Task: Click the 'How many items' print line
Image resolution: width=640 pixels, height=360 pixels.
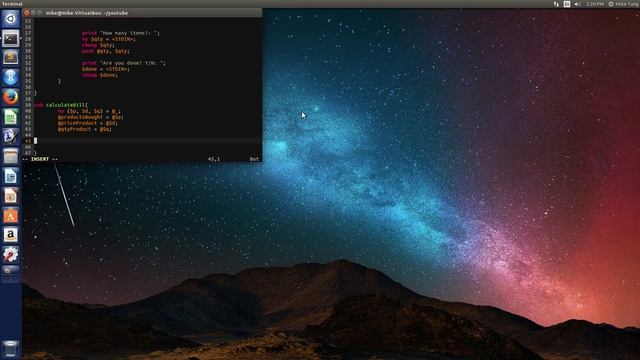Action: tap(121, 33)
